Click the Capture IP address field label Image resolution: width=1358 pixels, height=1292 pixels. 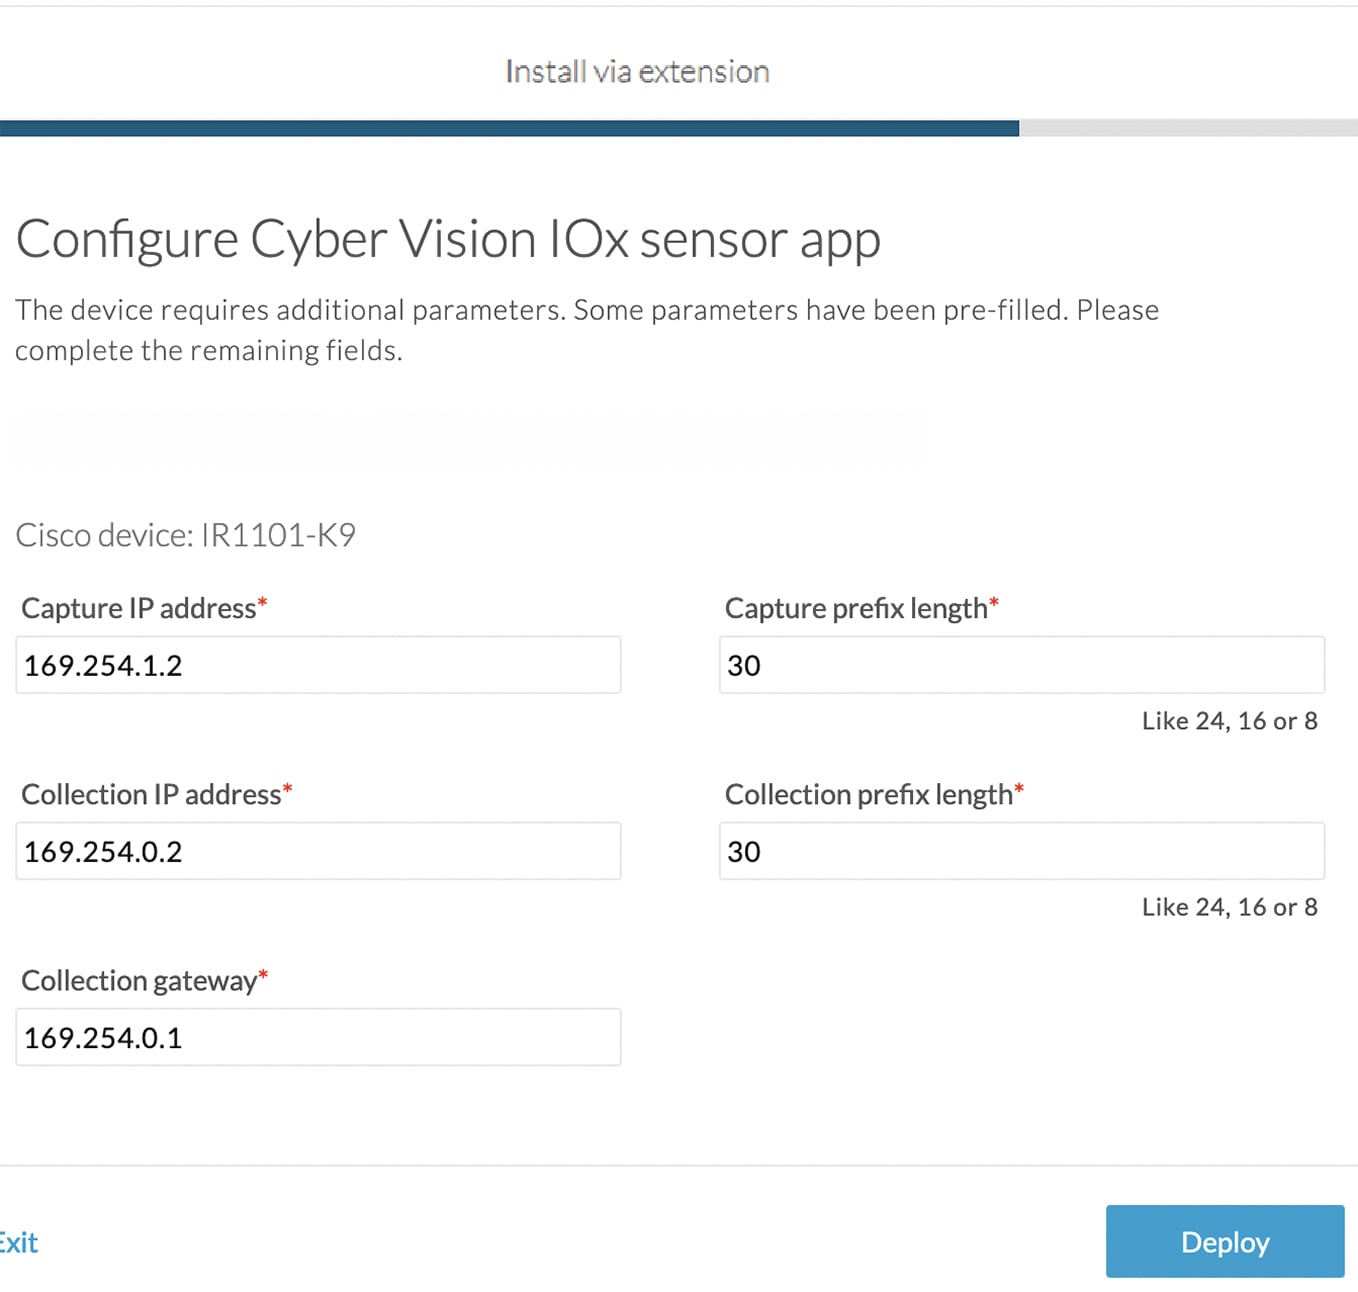coord(138,607)
